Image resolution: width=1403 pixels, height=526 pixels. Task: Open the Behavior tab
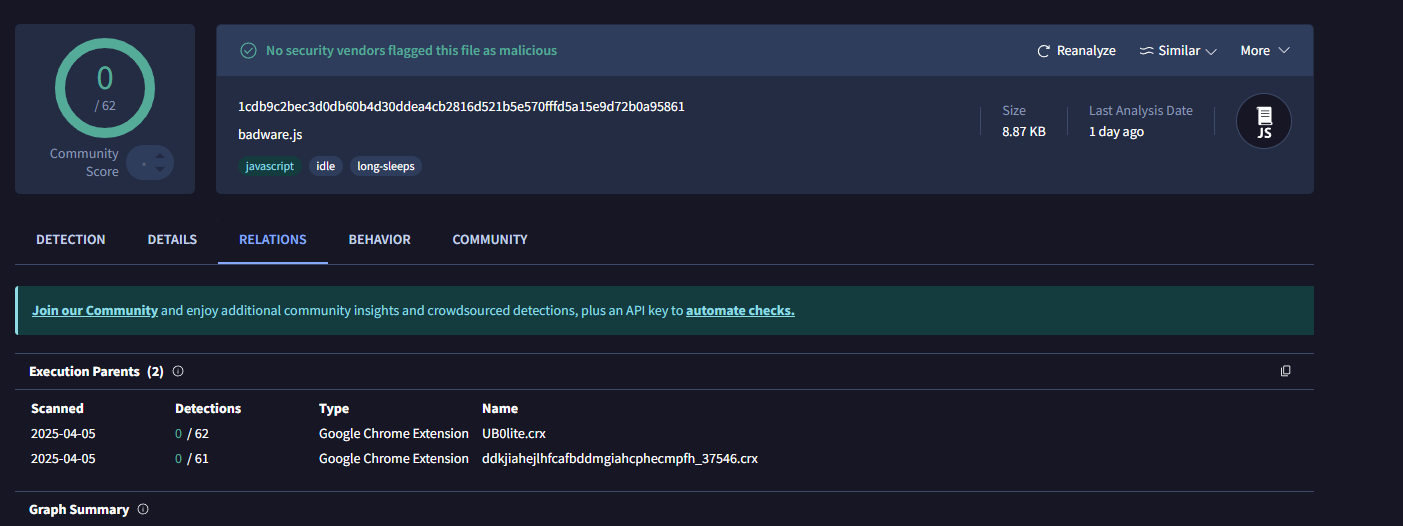coord(379,240)
